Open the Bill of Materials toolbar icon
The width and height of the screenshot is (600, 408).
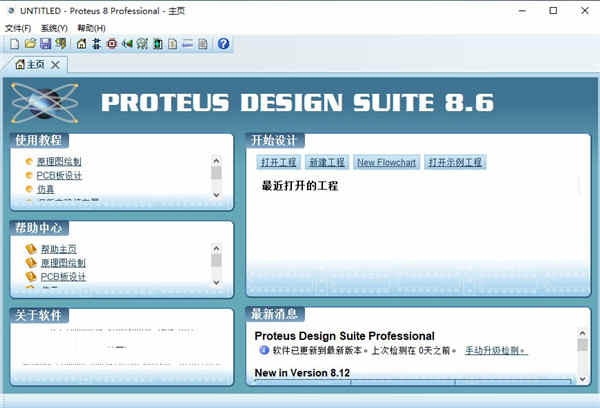tap(173, 44)
